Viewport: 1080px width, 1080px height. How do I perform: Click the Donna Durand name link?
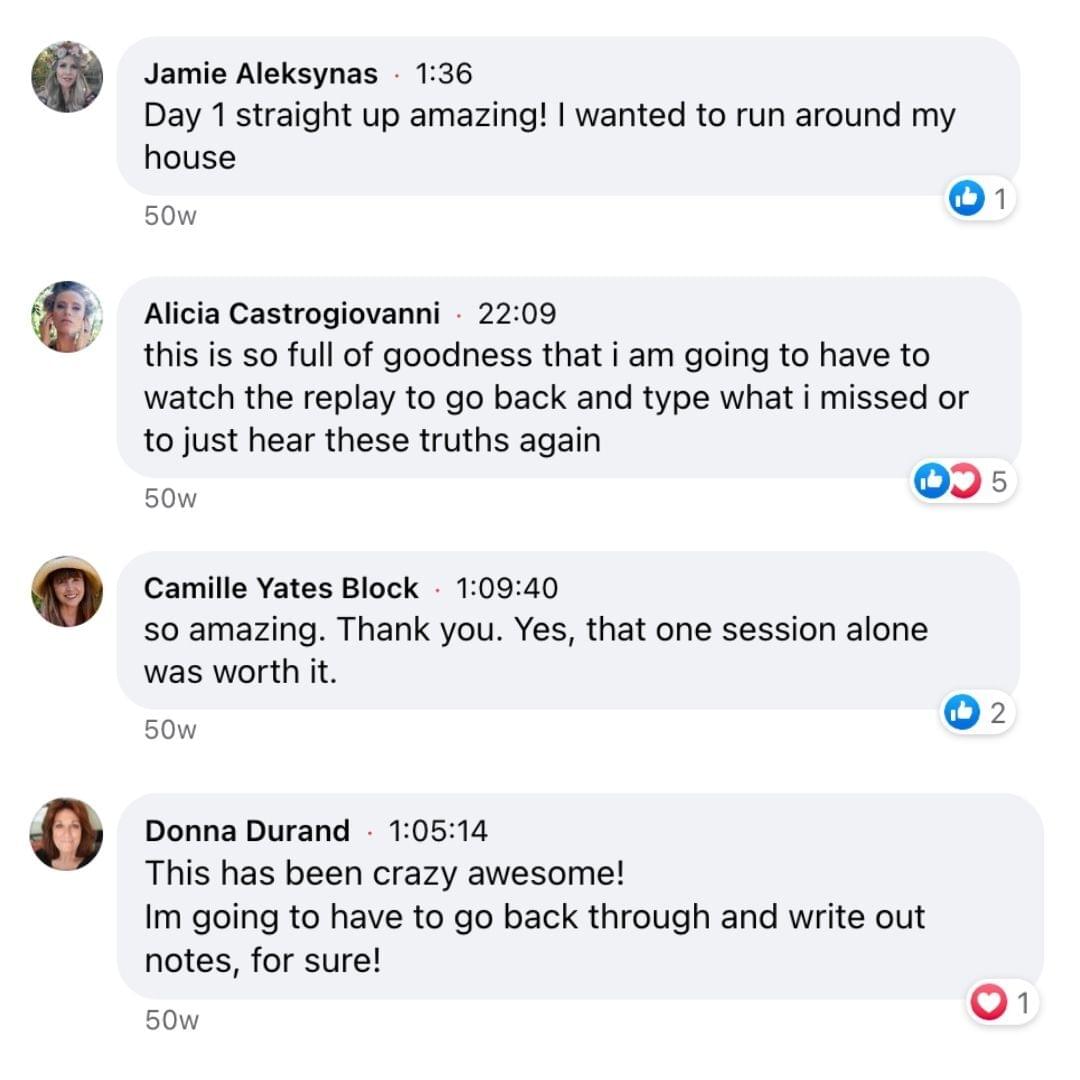pyautogui.click(x=247, y=831)
